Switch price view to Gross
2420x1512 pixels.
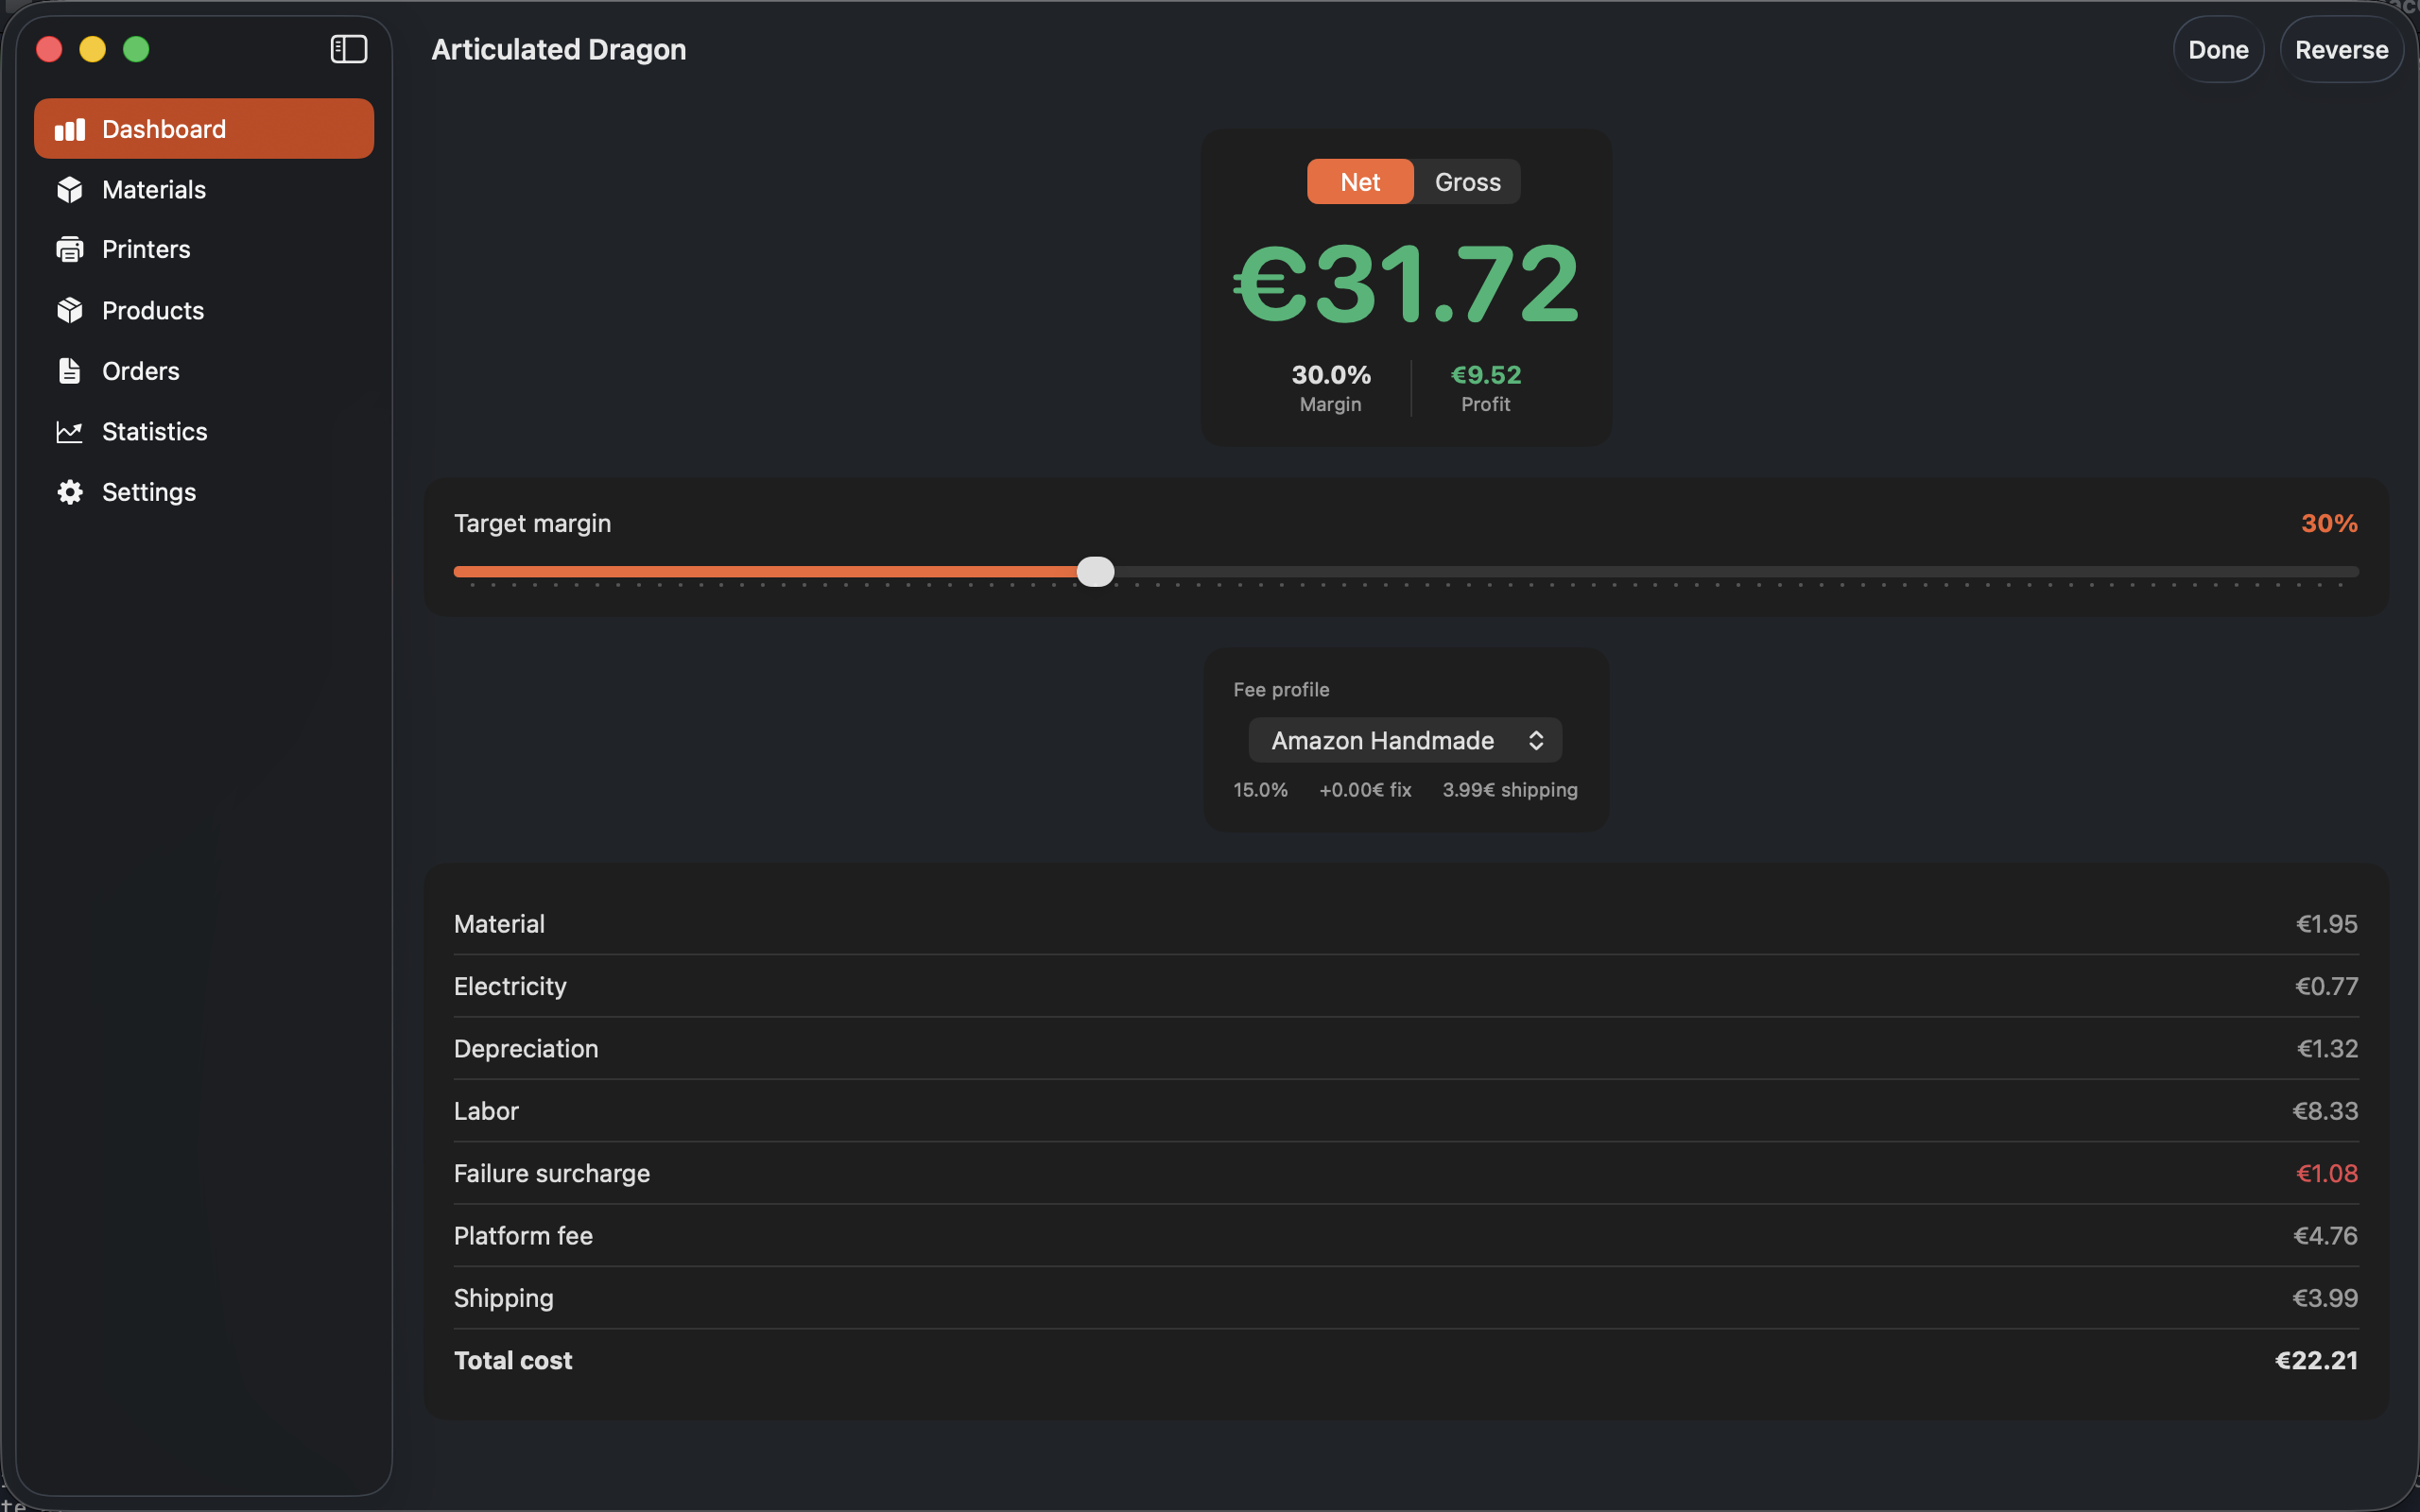click(1467, 182)
